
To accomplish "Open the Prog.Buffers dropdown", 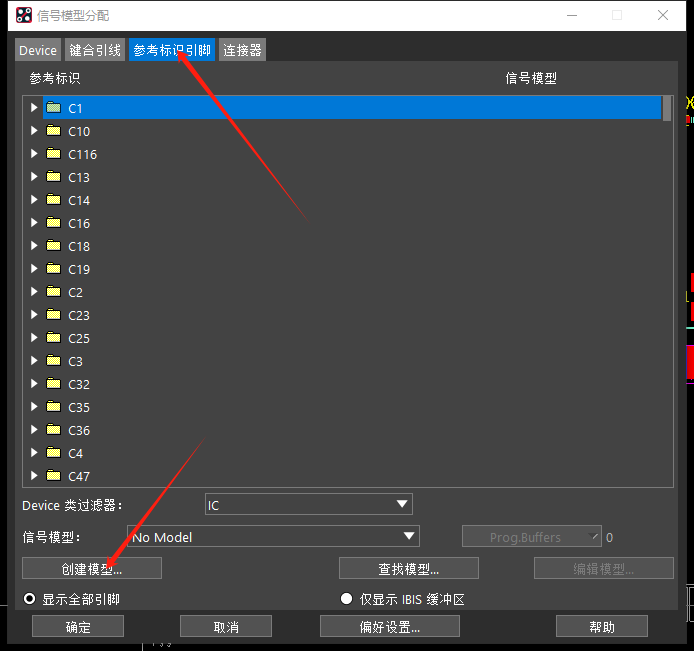I will point(532,536).
